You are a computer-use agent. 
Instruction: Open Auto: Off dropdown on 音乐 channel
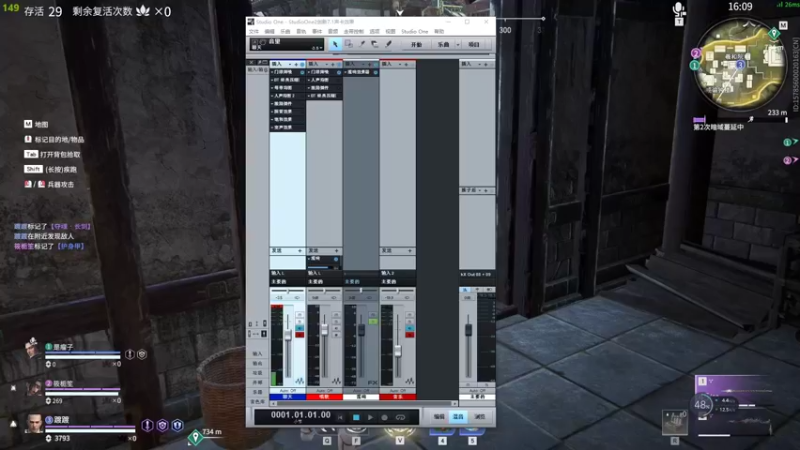[398, 390]
